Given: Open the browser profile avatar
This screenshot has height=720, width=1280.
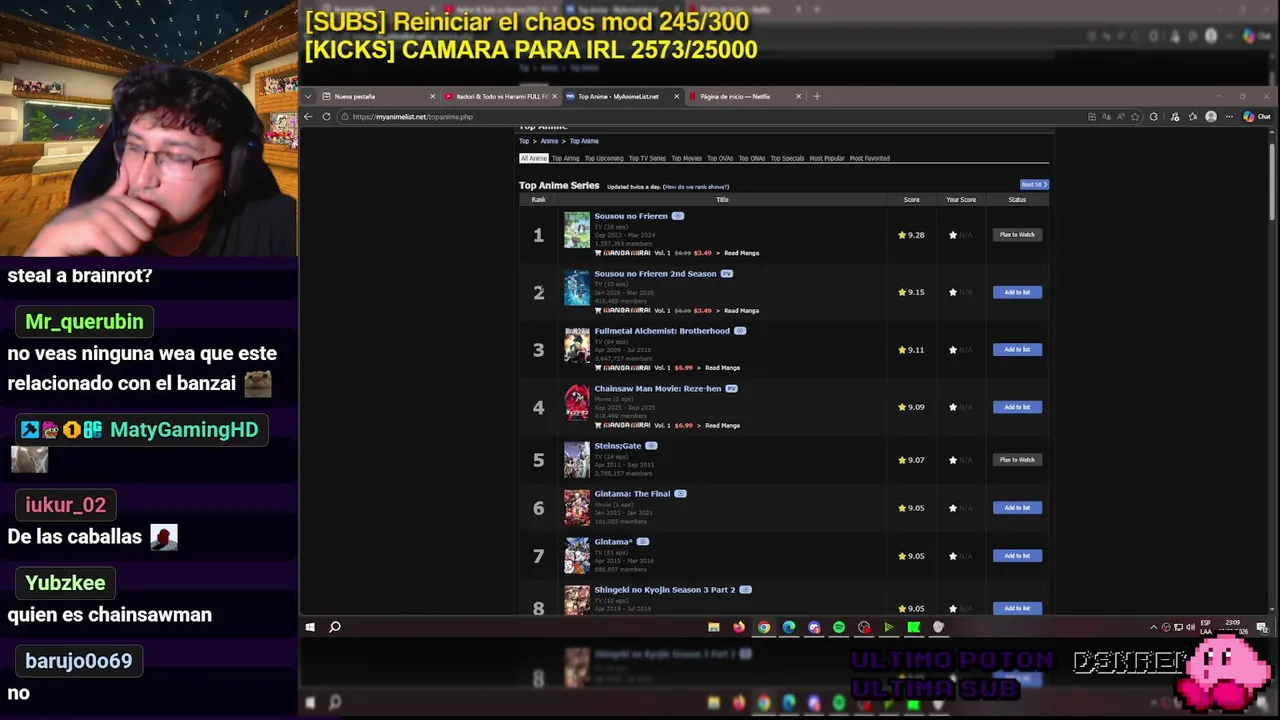Looking at the screenshot, I should tap(1211, 117).
